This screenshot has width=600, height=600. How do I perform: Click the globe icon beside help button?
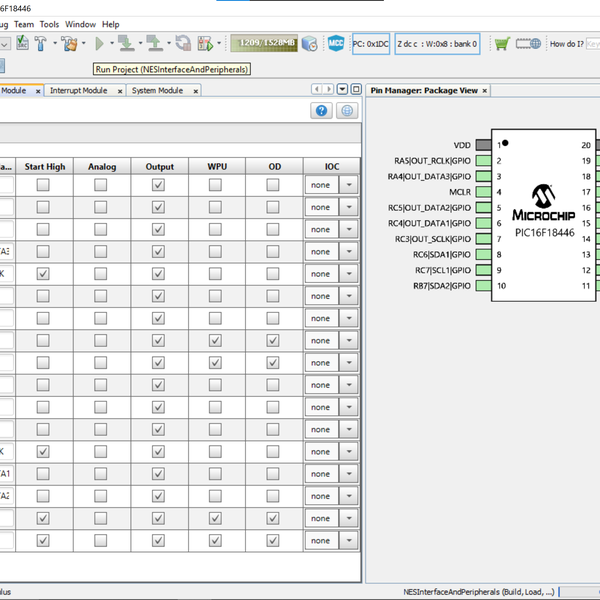pyautogui.click(x=347, y=111)
